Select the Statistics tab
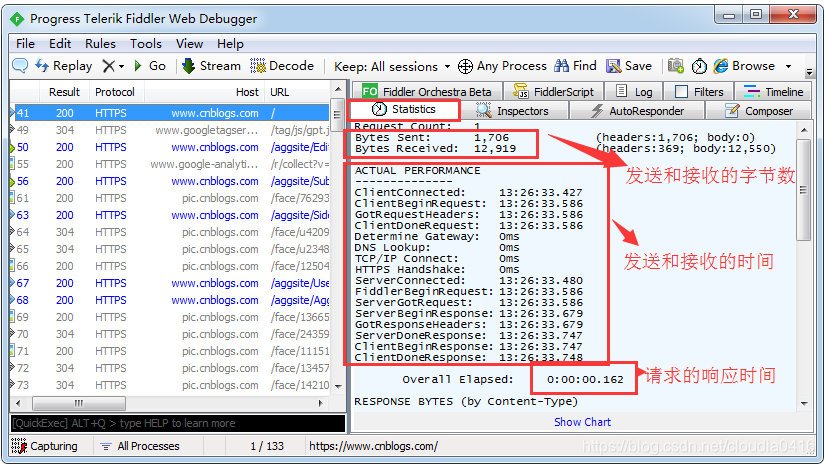 (x=404, y=109)
